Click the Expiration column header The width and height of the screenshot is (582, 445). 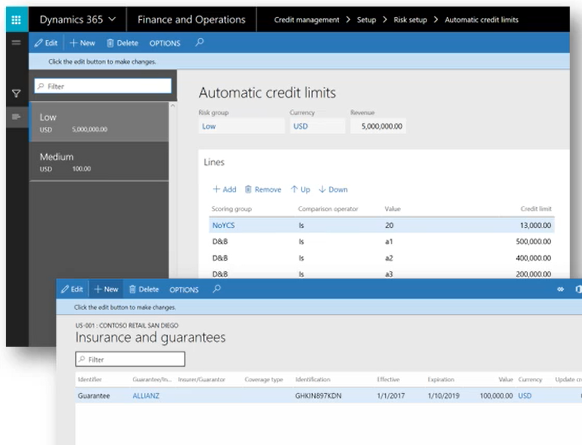(x=441, y=379)
